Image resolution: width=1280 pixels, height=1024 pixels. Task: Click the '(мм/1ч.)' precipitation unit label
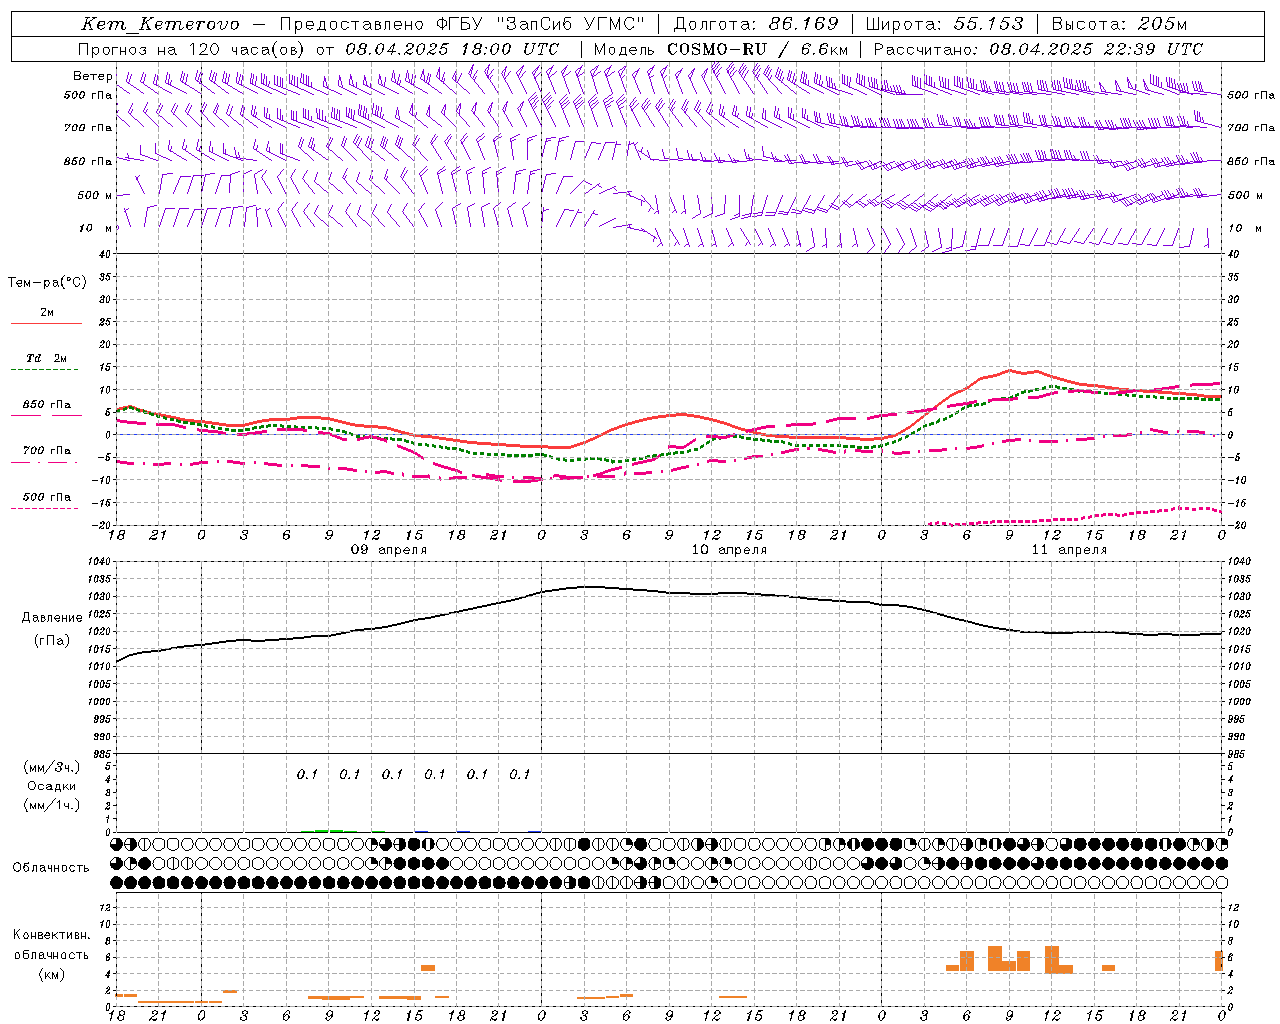52,805
